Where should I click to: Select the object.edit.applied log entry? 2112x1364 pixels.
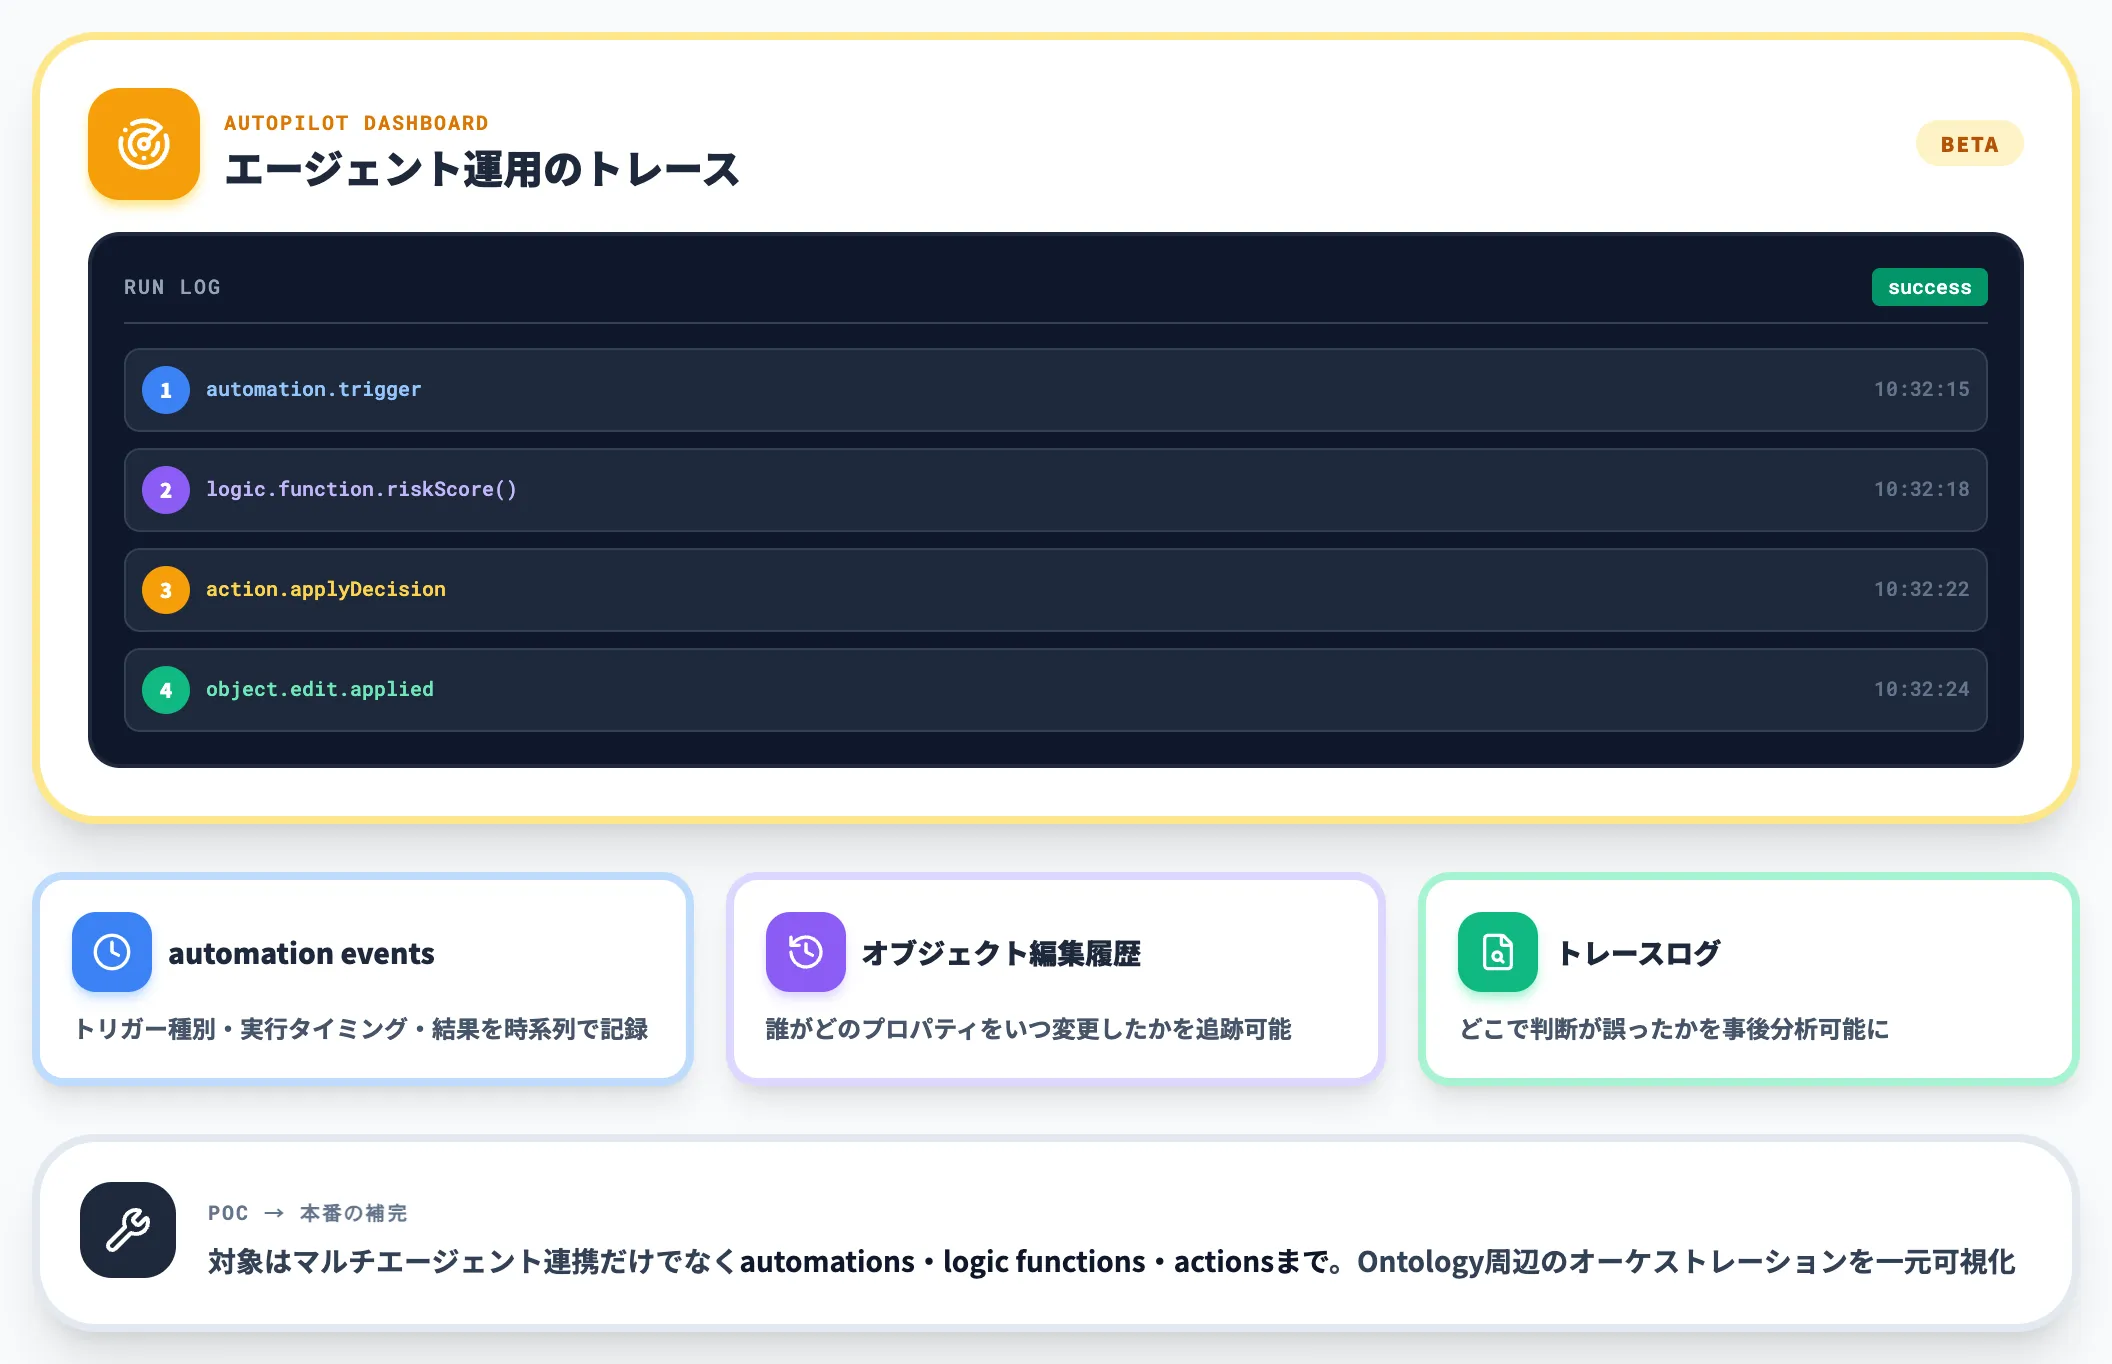coord(1055,690)
